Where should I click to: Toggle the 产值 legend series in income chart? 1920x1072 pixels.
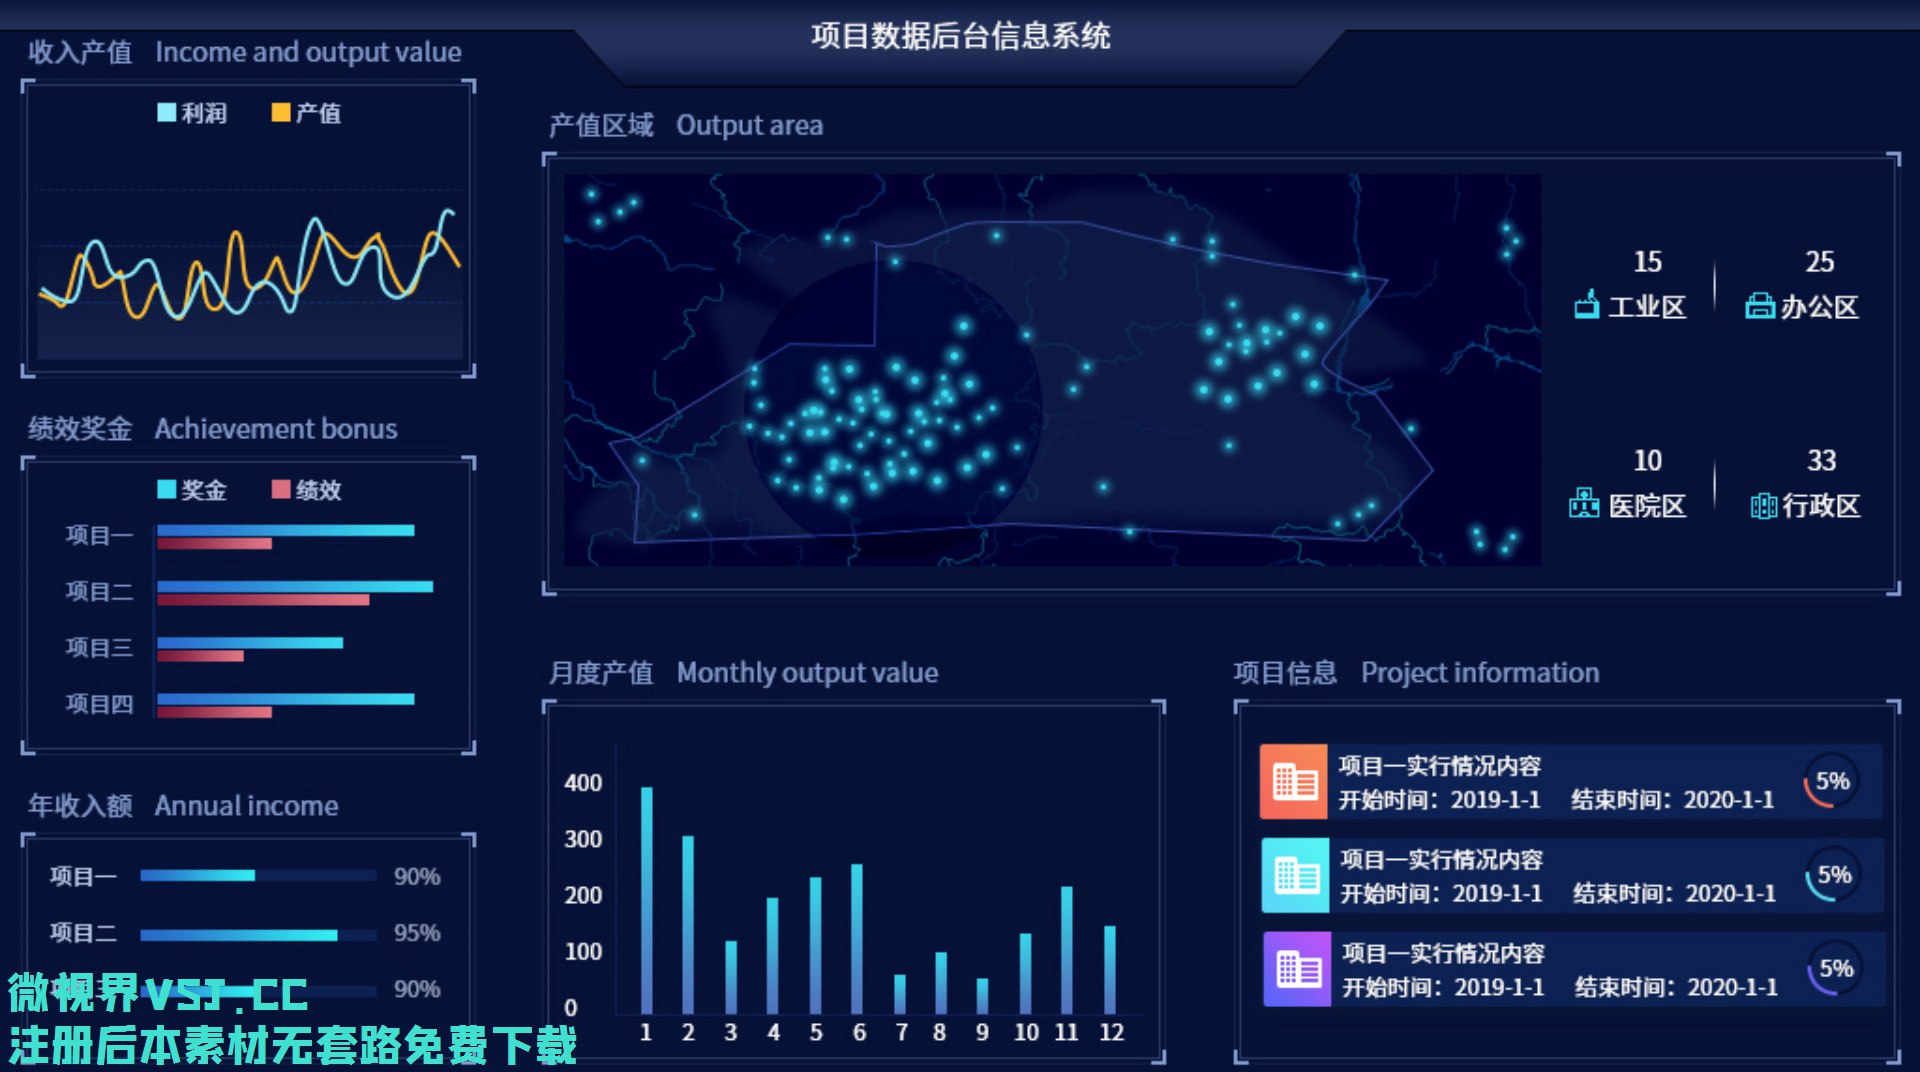click(306, 113)
